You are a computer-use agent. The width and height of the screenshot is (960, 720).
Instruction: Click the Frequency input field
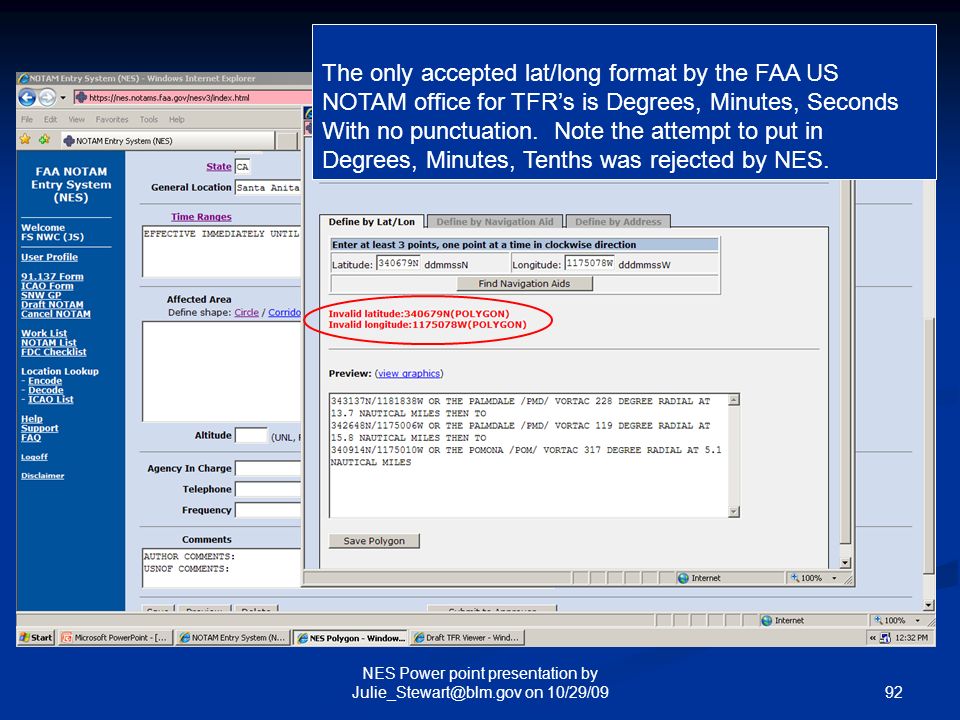pos(268,510)
